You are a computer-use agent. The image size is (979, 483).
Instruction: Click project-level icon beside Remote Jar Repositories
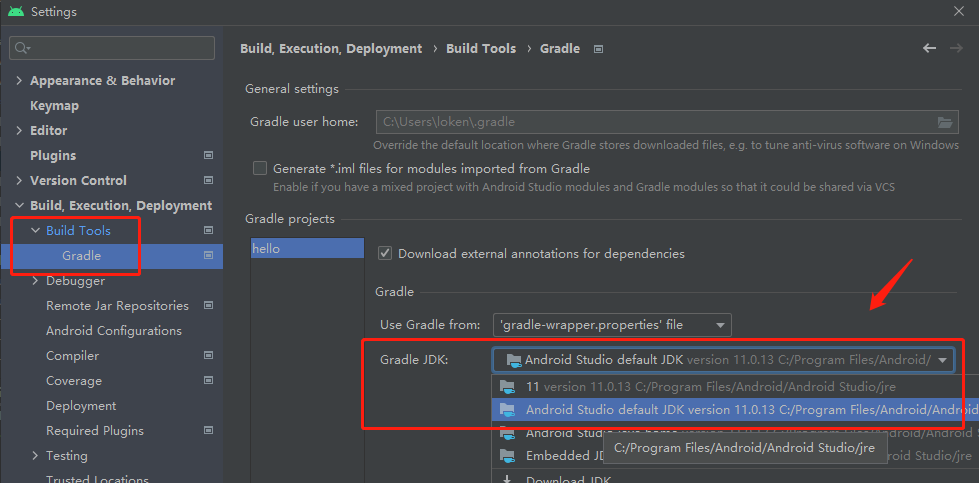208,305
